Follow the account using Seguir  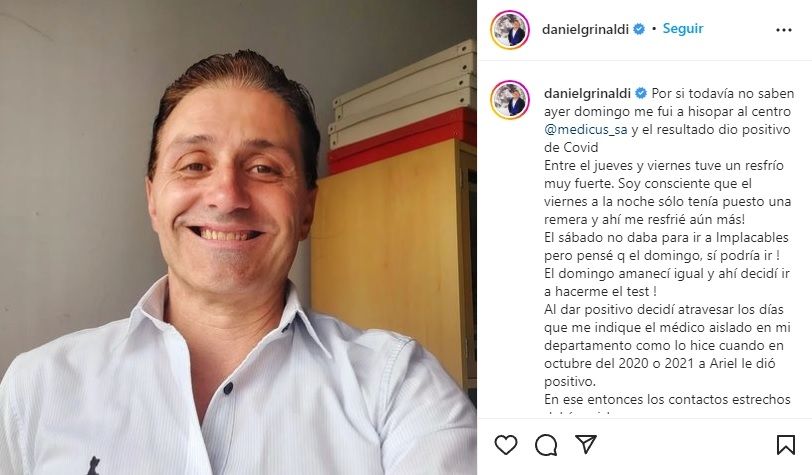point(683,28)
